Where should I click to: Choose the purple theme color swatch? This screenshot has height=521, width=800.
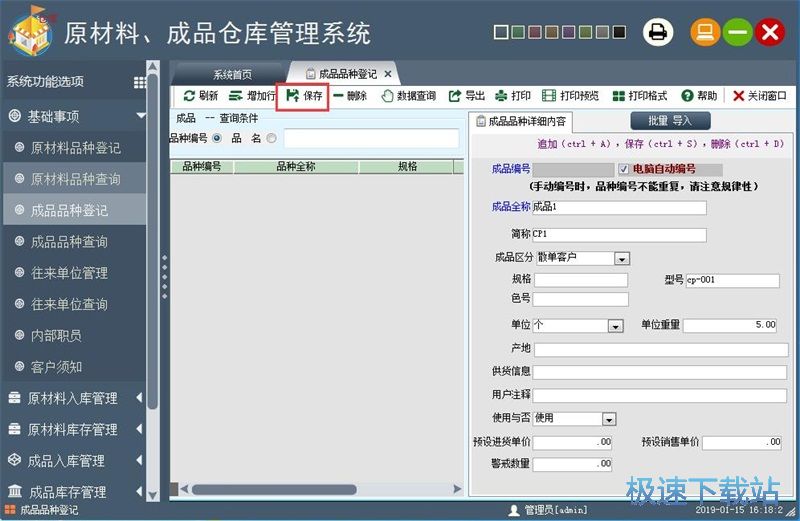pos(569,32)
